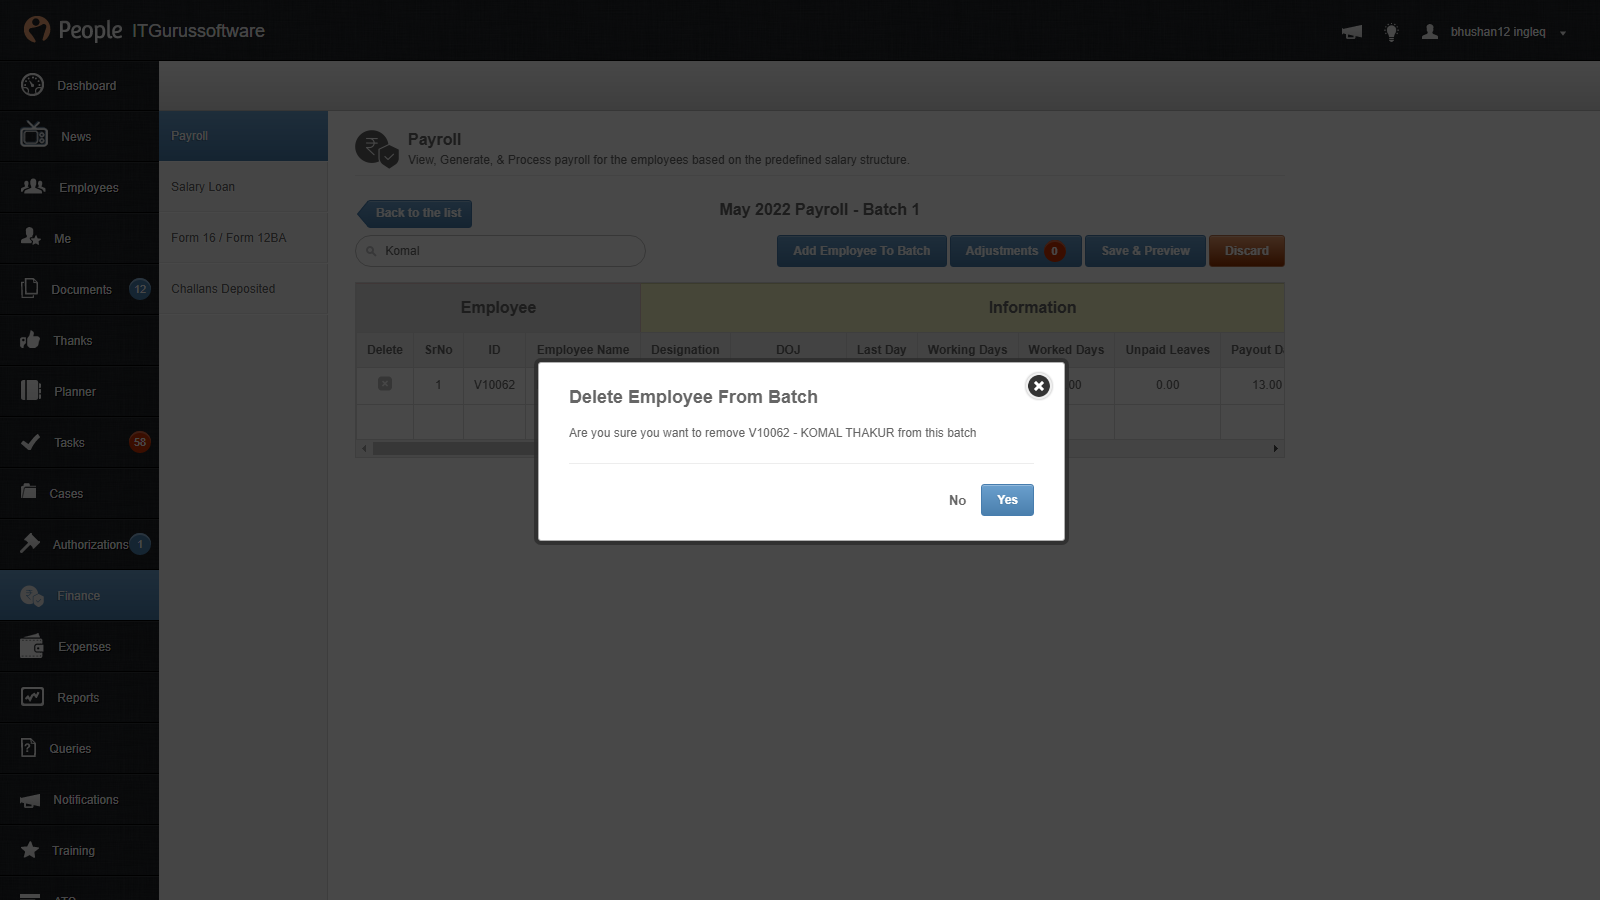Click the announcements megaphone in top bar
Viewport: 1600px width, 900px height.
(1352, 32)
